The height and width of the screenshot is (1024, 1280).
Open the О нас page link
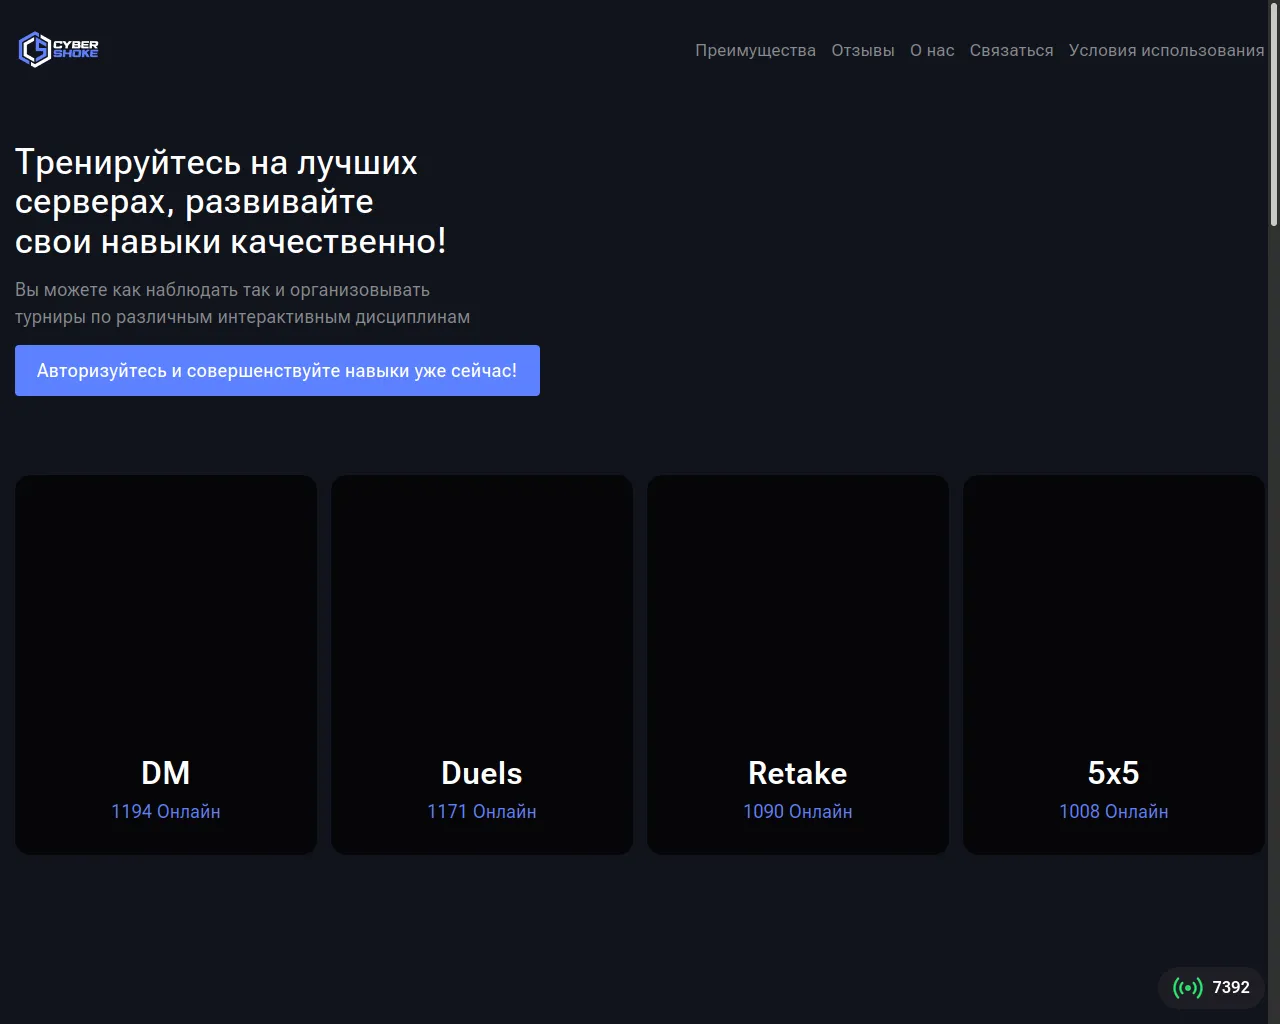pyautogui.click(x=931, y=50)
